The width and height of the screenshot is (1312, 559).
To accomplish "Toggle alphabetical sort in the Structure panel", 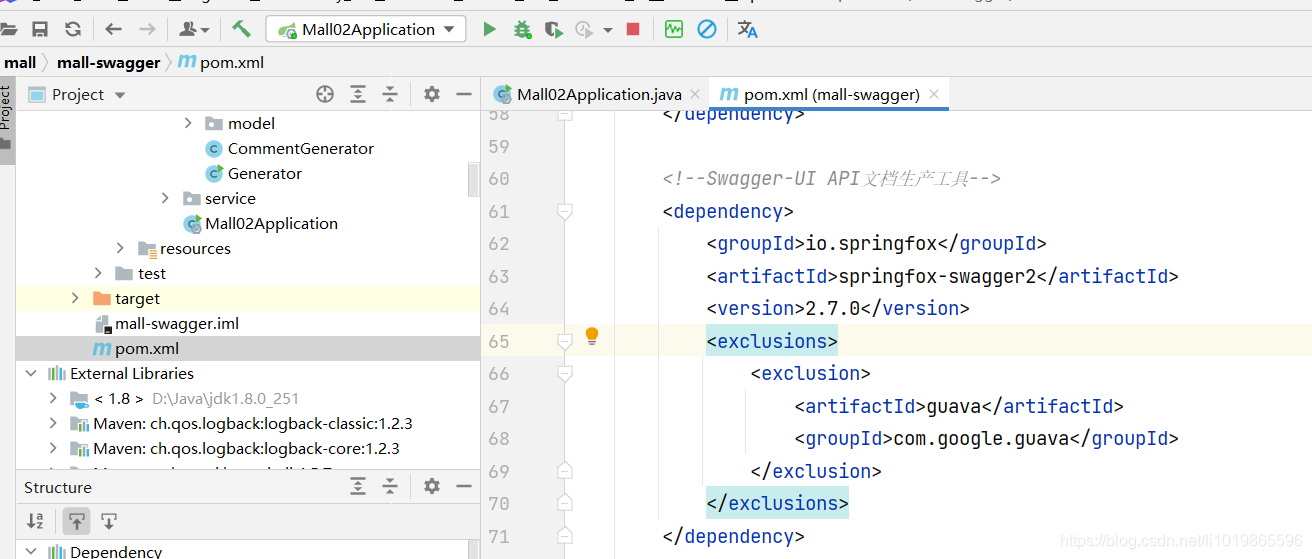I will [35, 520].
